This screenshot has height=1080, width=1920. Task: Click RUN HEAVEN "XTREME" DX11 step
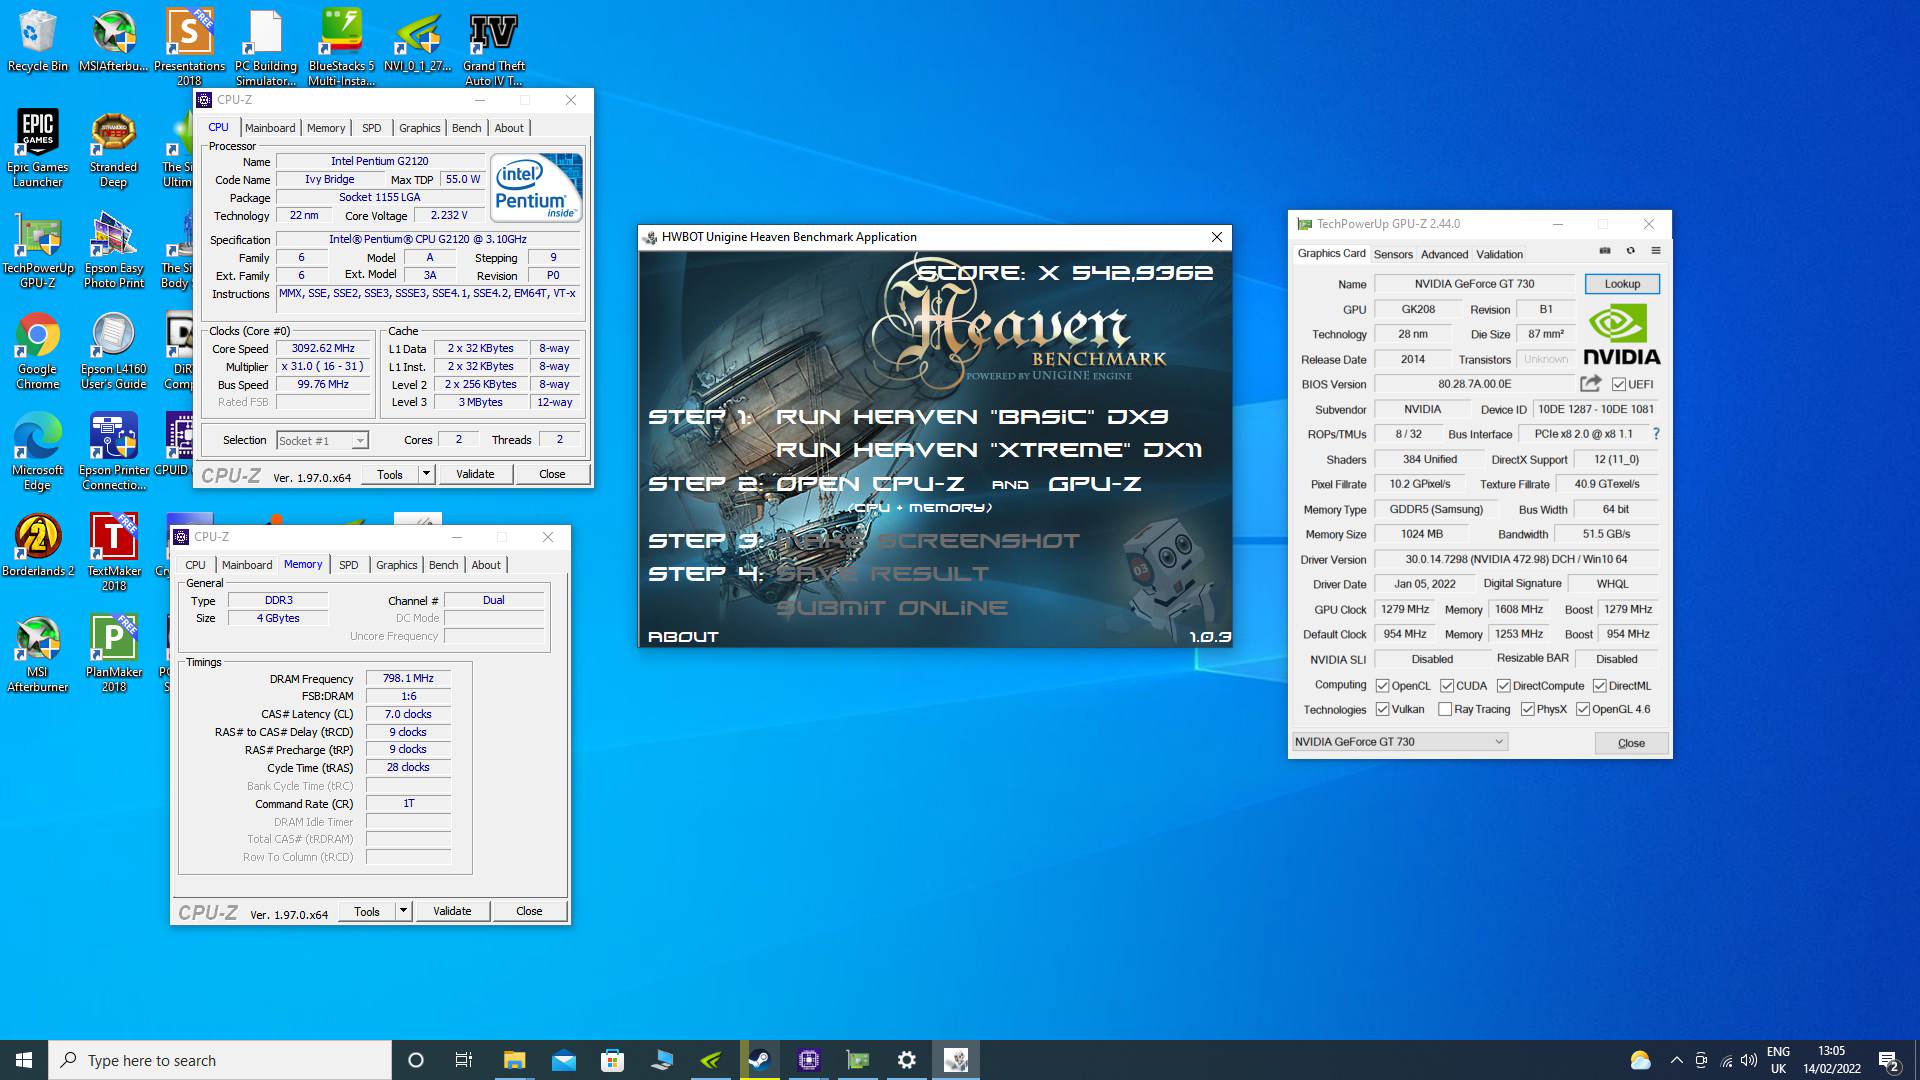click(x=989, y=450)
